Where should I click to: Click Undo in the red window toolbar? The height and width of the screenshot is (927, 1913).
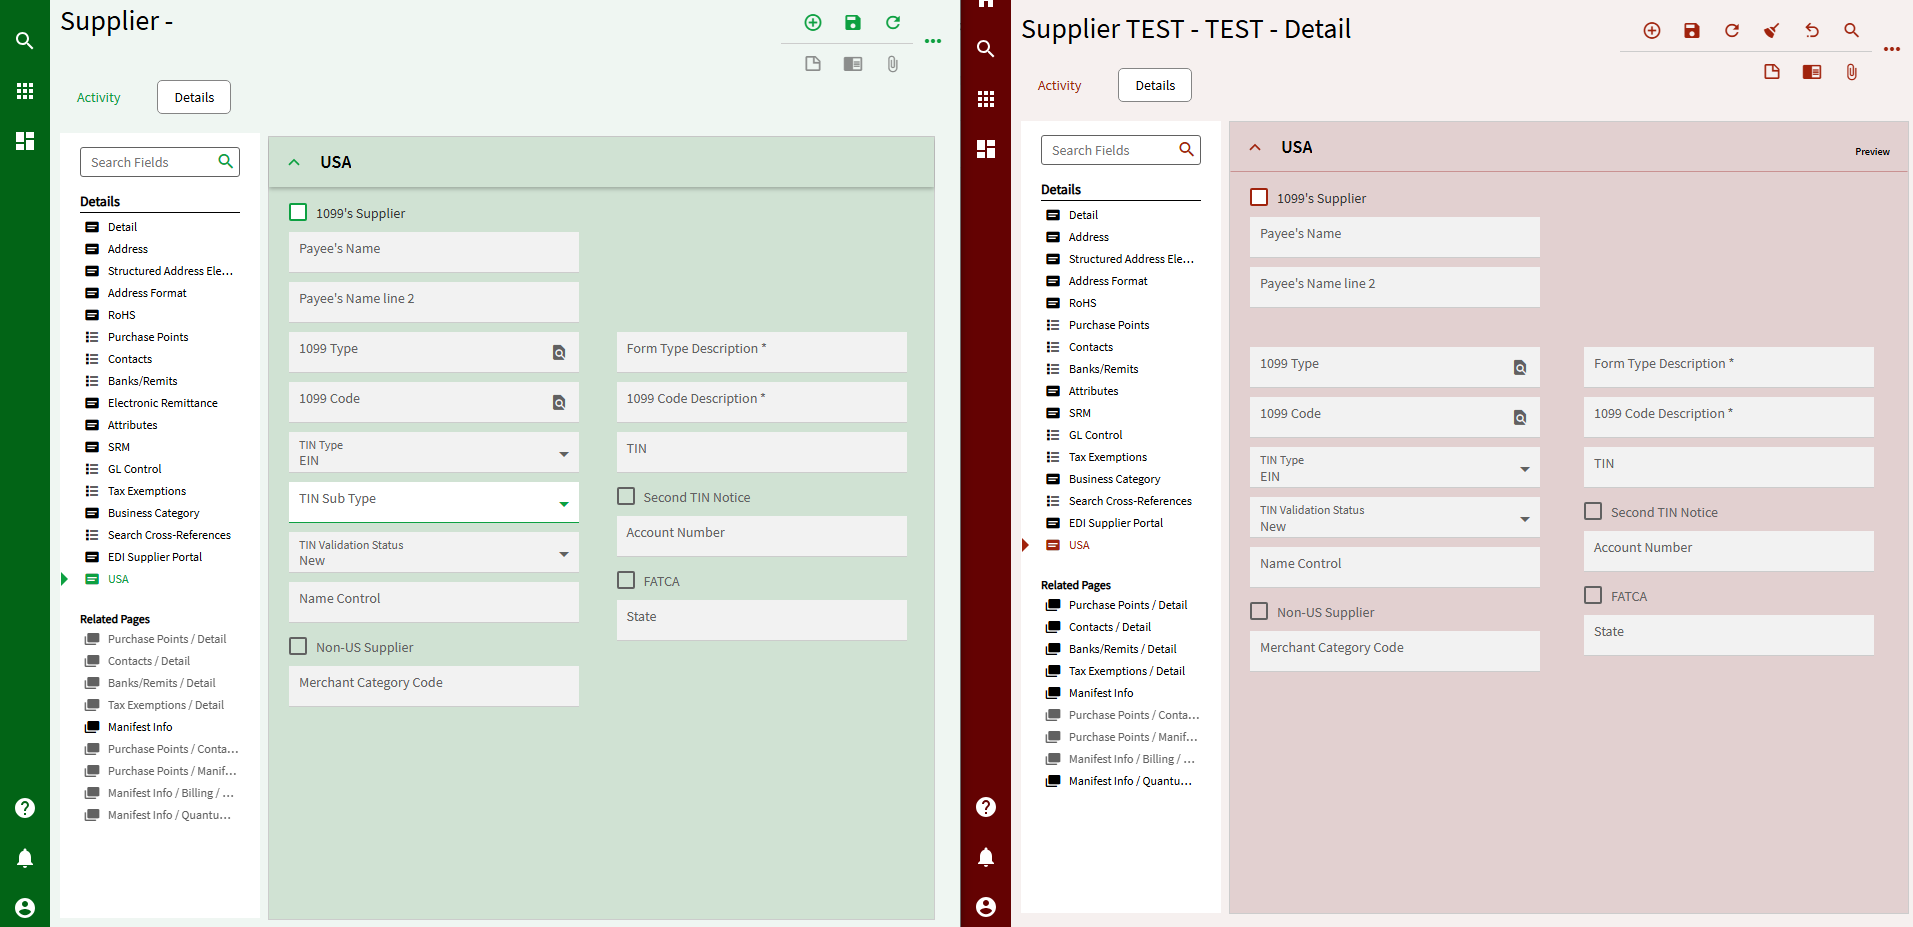click(x=1812, y=31)
